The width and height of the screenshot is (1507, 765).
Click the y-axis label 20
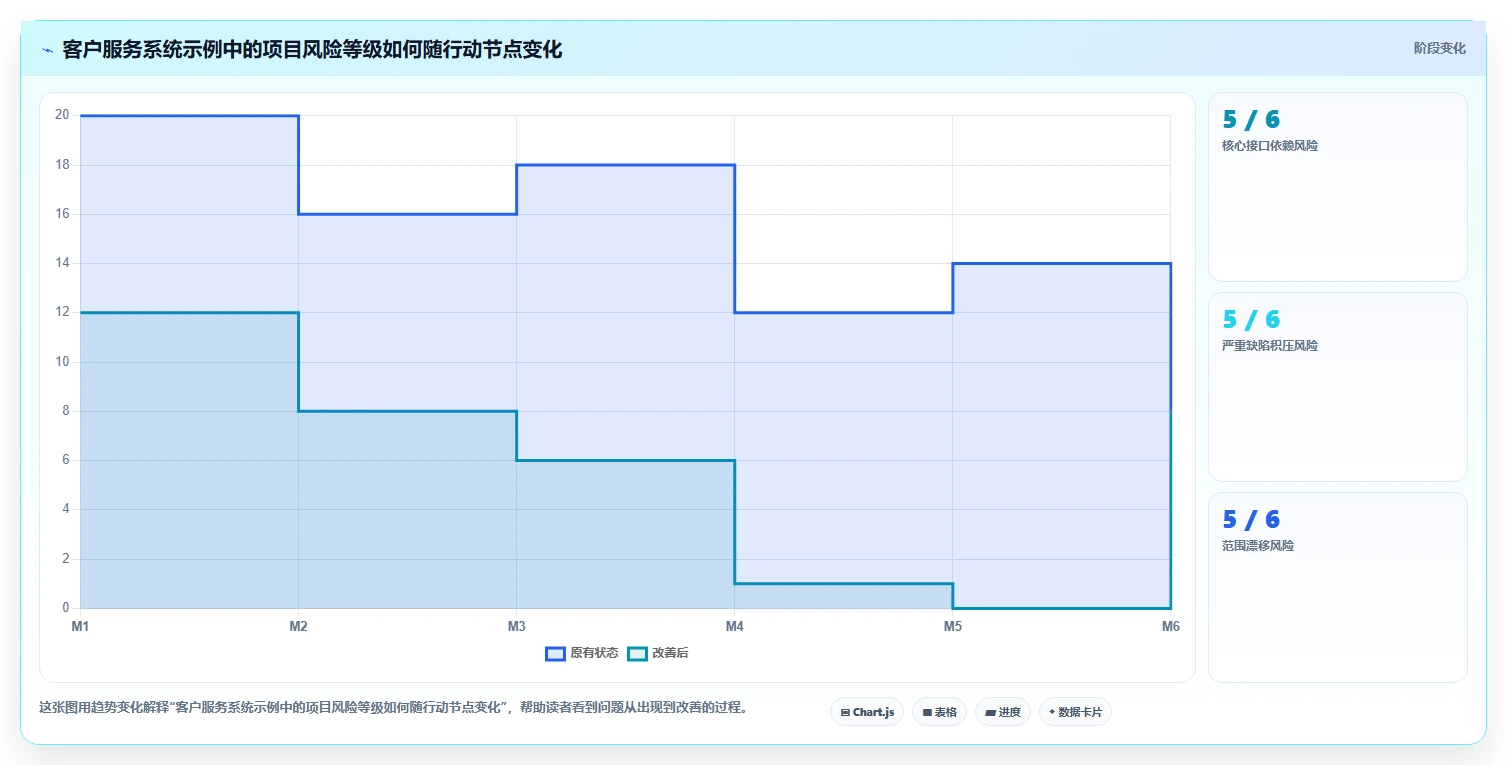coord(62,115)
